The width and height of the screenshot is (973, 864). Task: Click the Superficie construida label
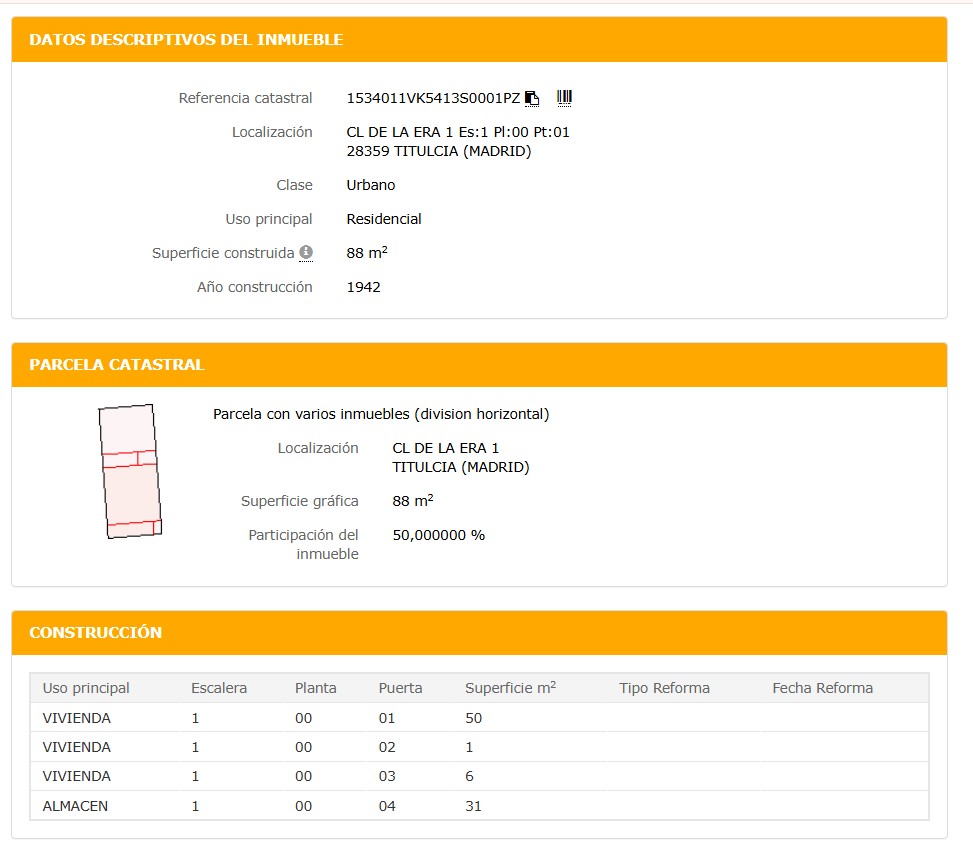coord(223,253)
